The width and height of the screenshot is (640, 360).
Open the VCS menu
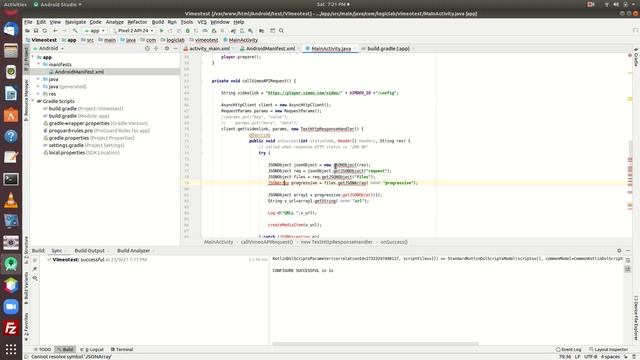click(x=202, y=22)
